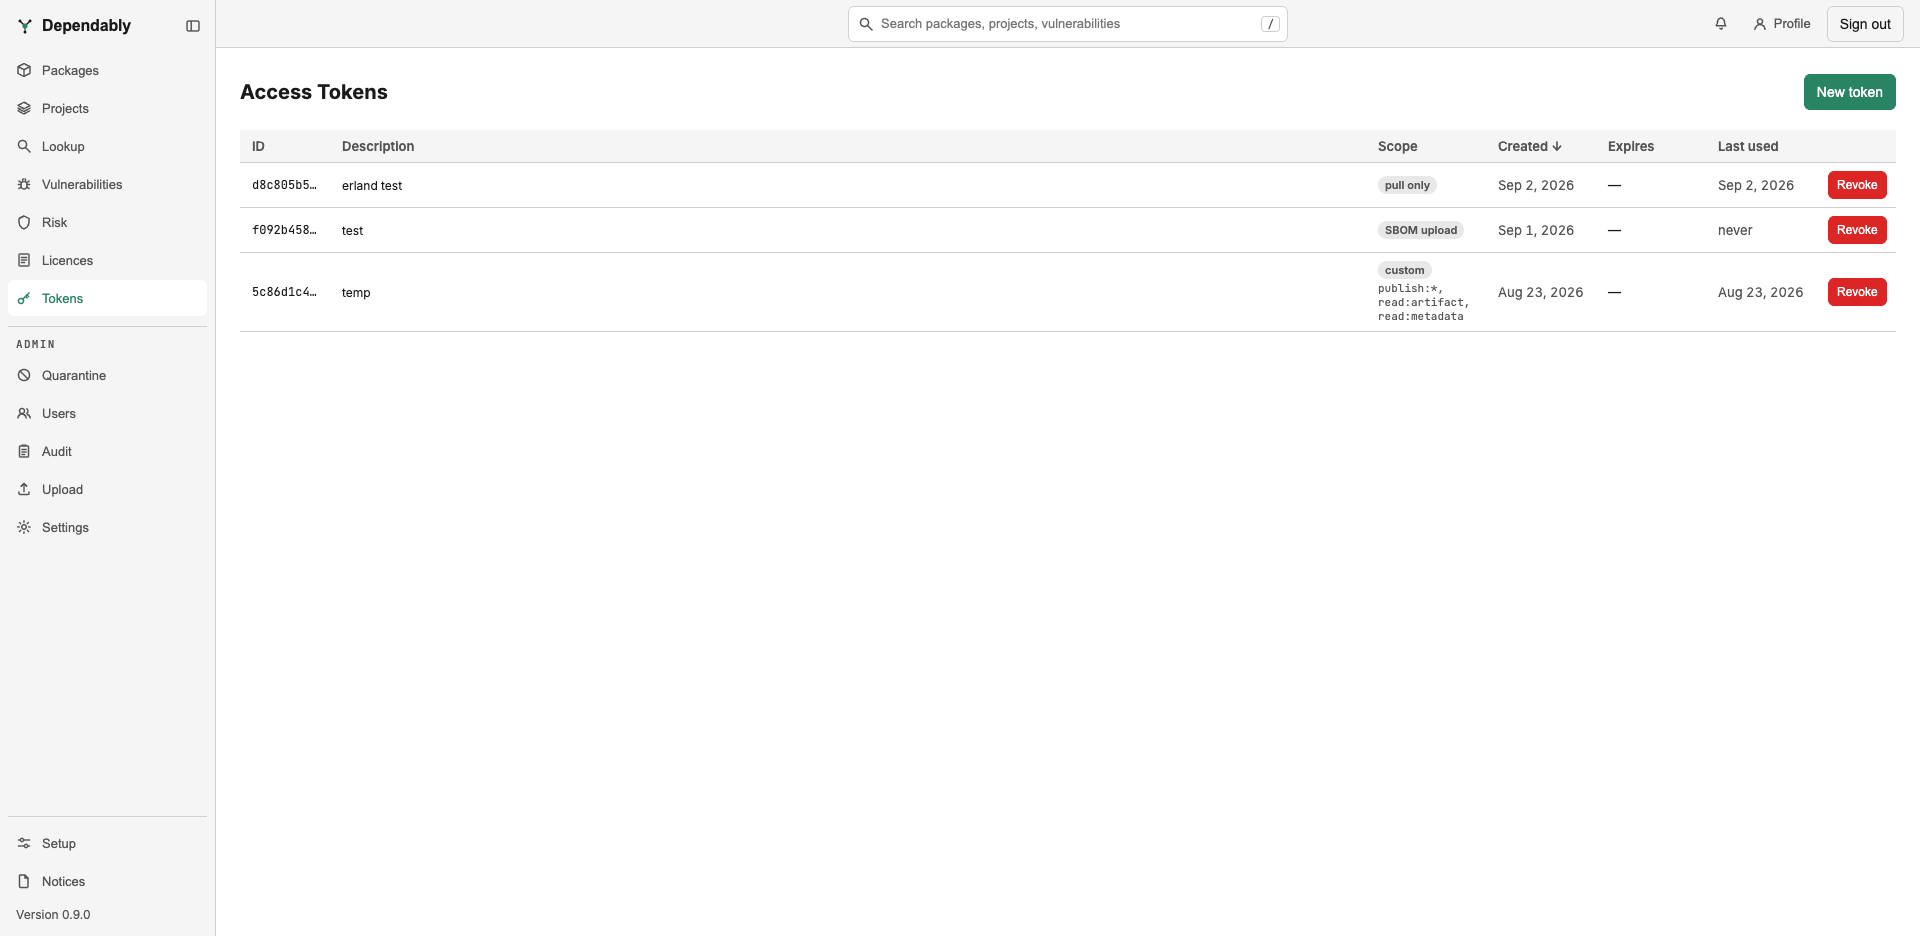Click token ID 5c86d1c4

point(284,292)
